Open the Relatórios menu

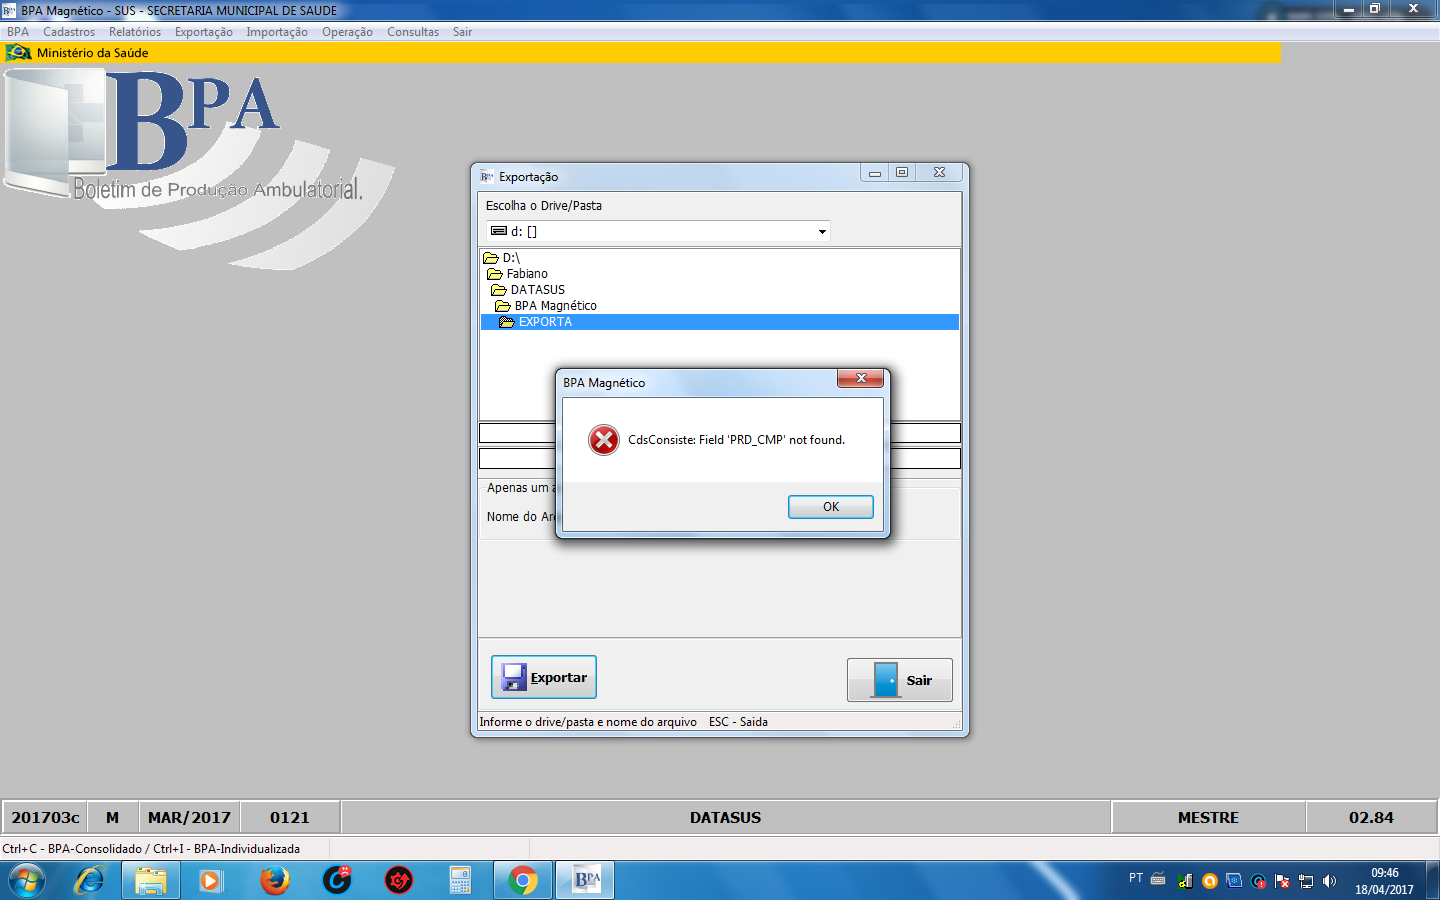click(x=135, y=32)
